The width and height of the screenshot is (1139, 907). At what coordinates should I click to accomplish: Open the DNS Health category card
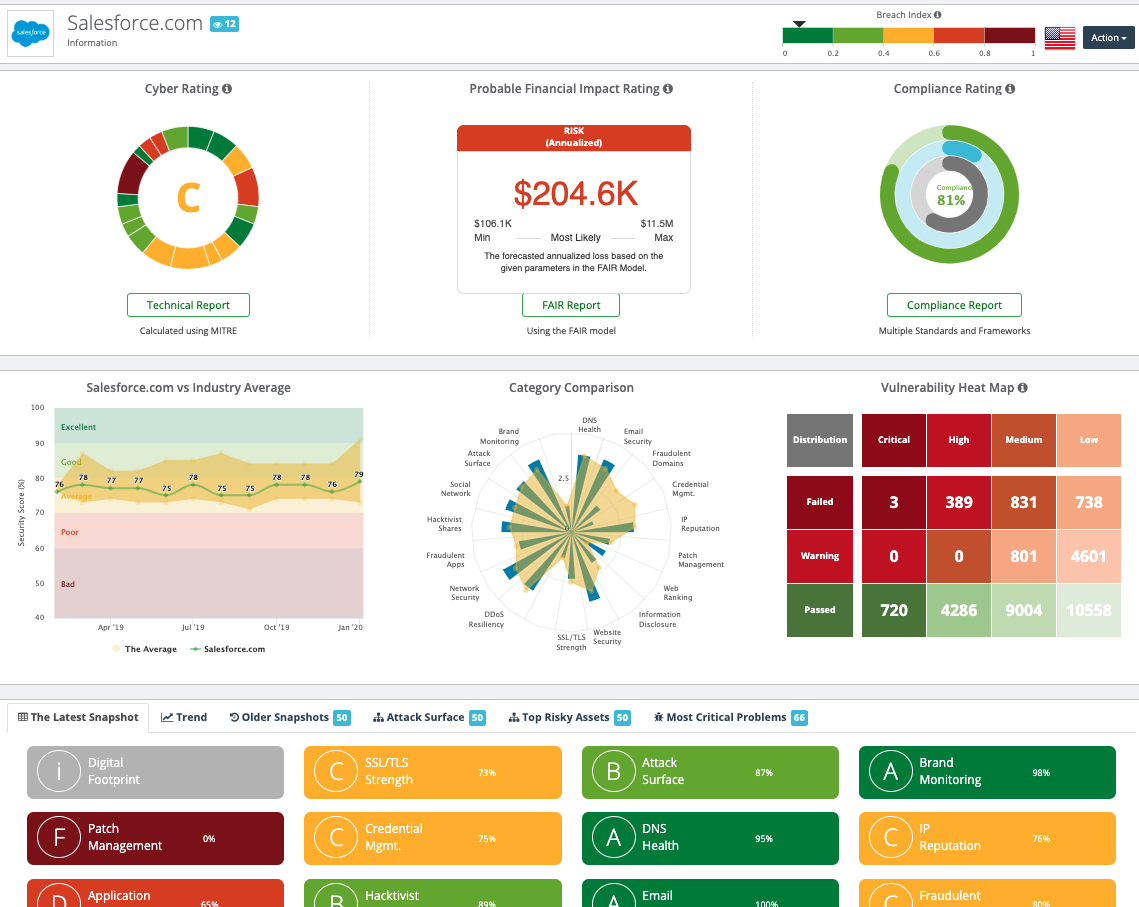(710, 838)
